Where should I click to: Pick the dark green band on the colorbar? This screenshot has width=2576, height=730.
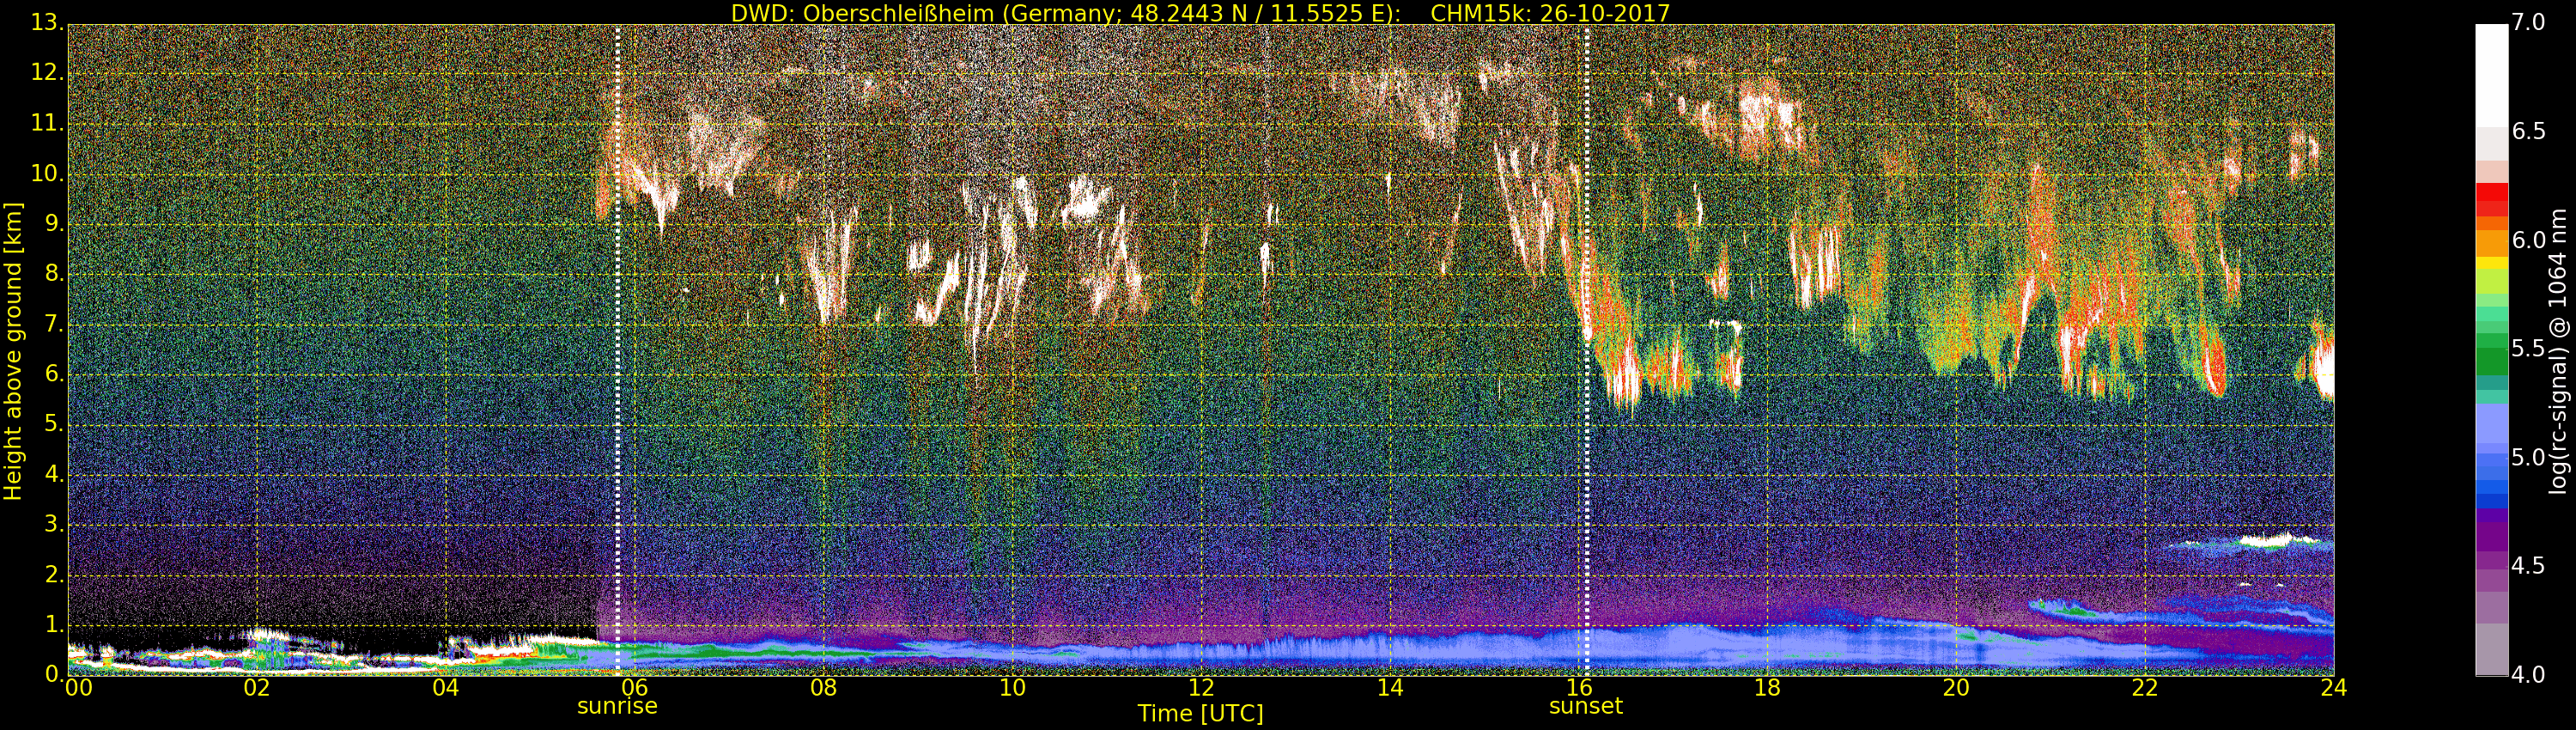pos(2491,360)
